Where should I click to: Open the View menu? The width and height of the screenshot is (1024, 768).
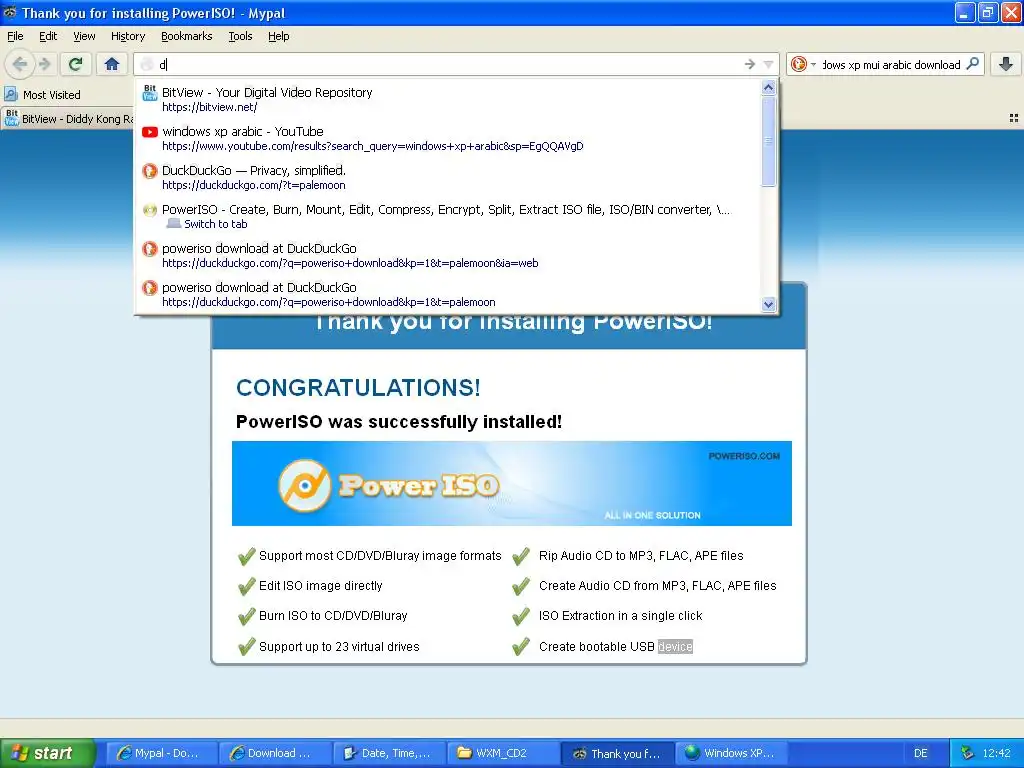84,36
